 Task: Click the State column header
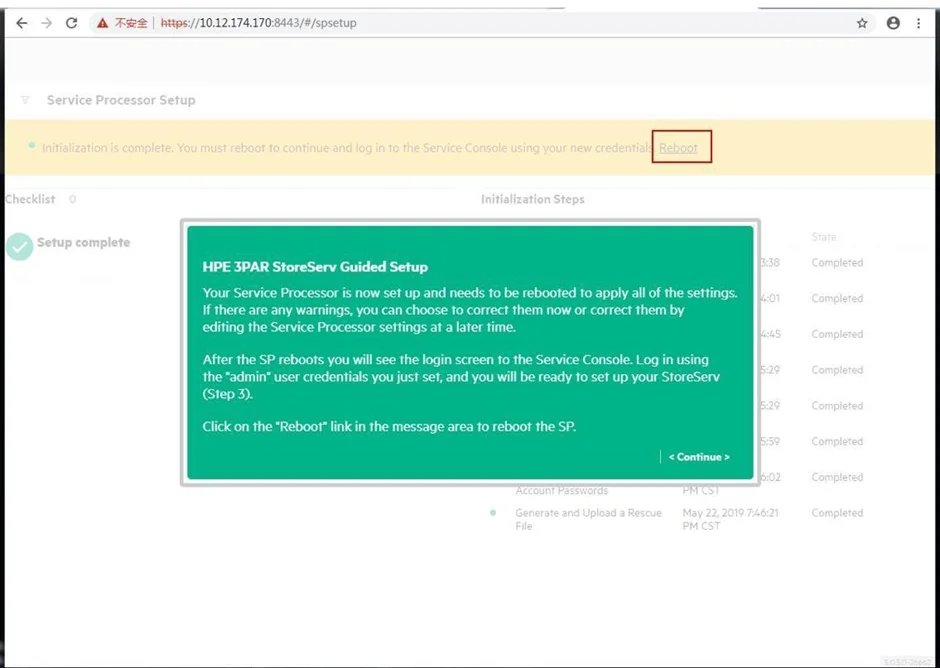pyautogui.click(x=824, y=237)
